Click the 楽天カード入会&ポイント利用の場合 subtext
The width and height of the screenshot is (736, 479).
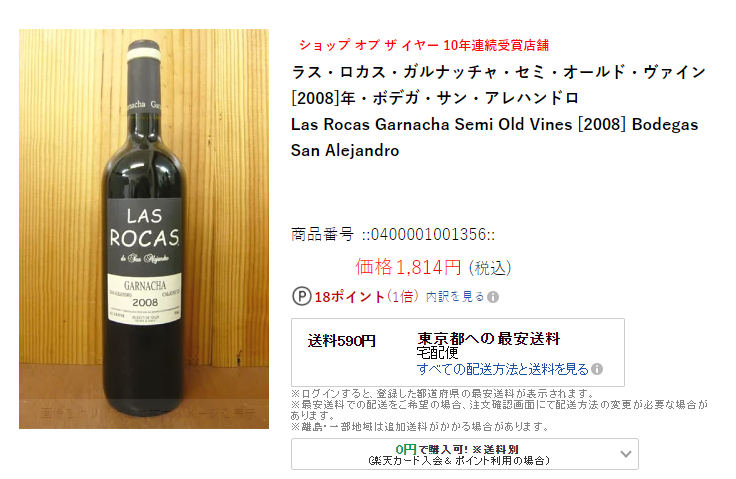click(459, 461)
